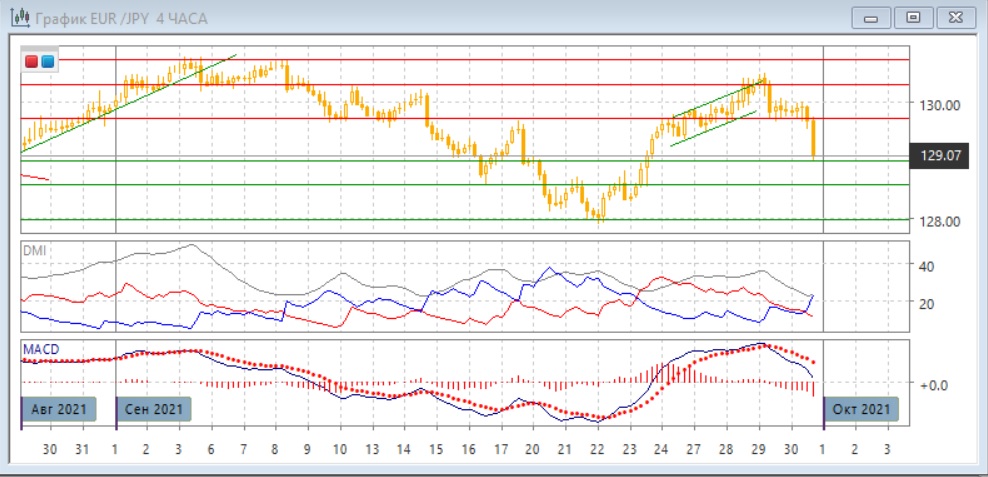
Task: Click the red square button on chart
Action: [31, 62]
